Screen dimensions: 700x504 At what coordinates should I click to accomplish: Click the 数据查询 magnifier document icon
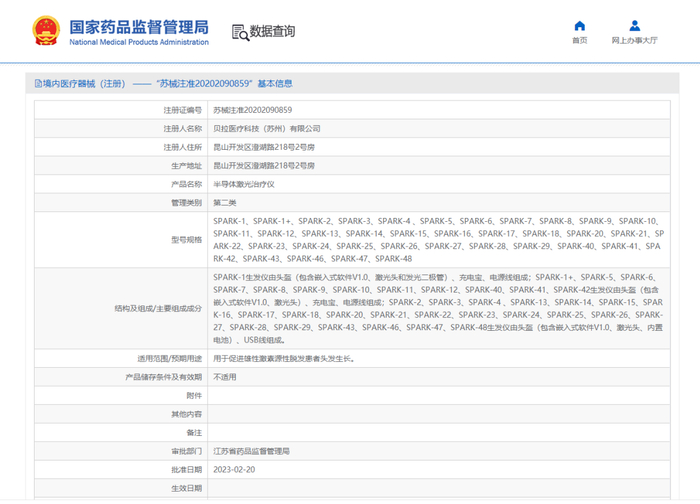(x=240, y=32)
